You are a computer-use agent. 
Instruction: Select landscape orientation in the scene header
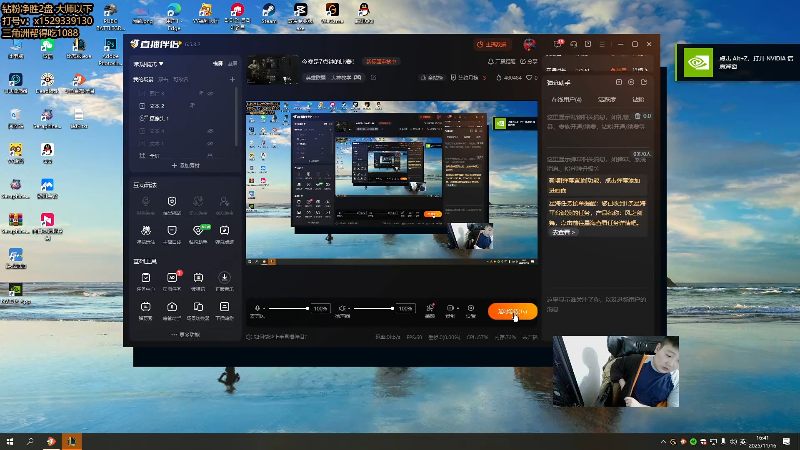(x=218, y=64)
